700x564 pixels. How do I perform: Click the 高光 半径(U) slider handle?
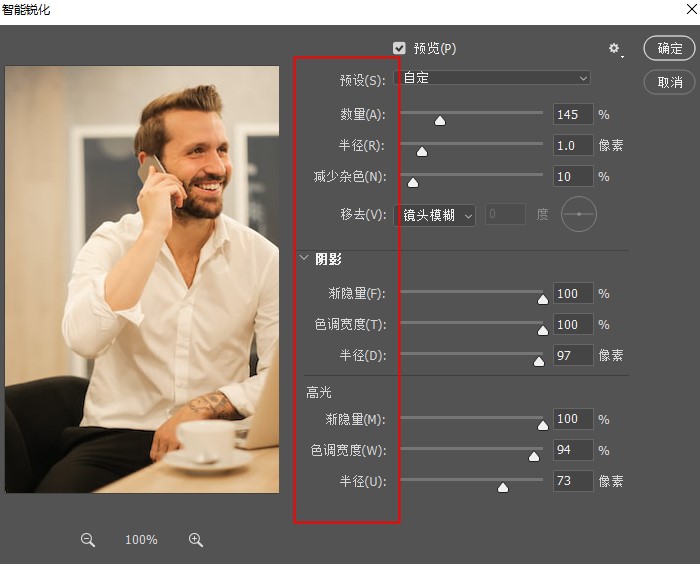click(x=503, y=487)
